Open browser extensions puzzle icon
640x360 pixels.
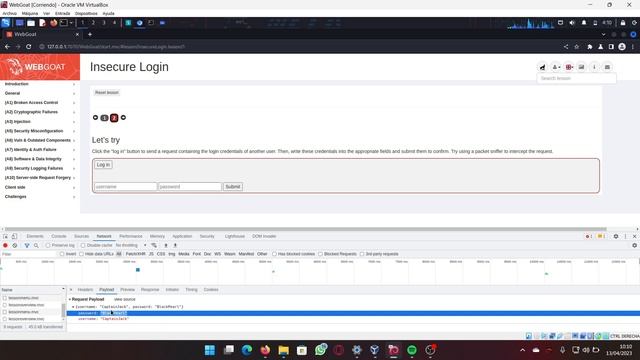pos(590,47)
